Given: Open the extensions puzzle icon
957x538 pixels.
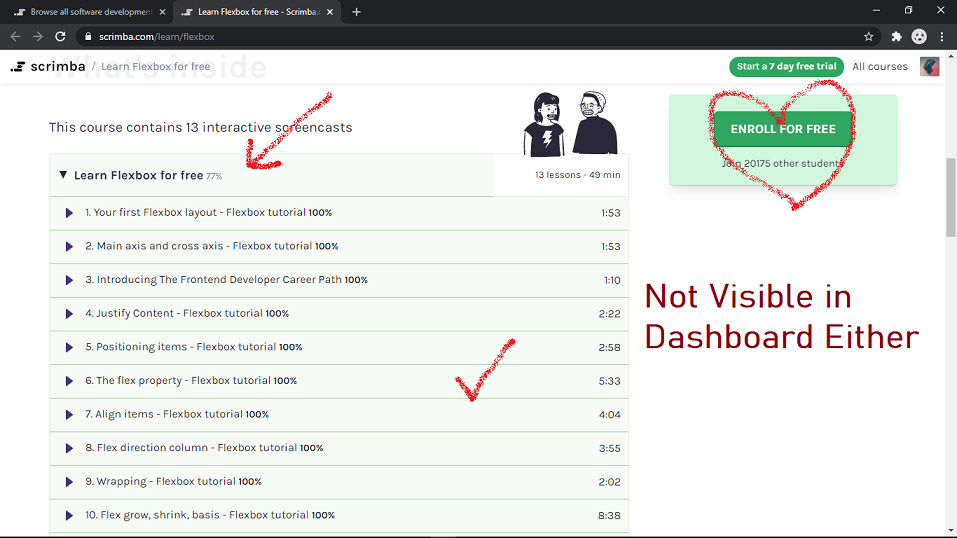Looking at the screenshot, I should point(896,37).
